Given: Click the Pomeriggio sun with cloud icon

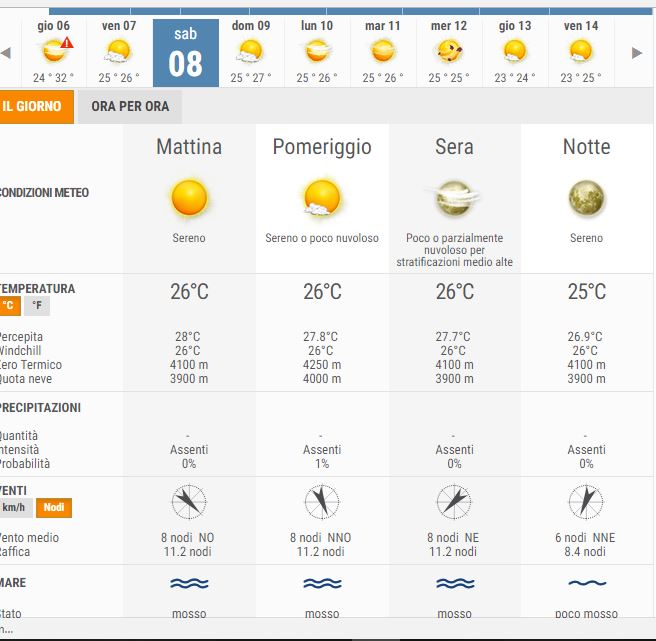Looking at the screenshot, I should (321, 198).
